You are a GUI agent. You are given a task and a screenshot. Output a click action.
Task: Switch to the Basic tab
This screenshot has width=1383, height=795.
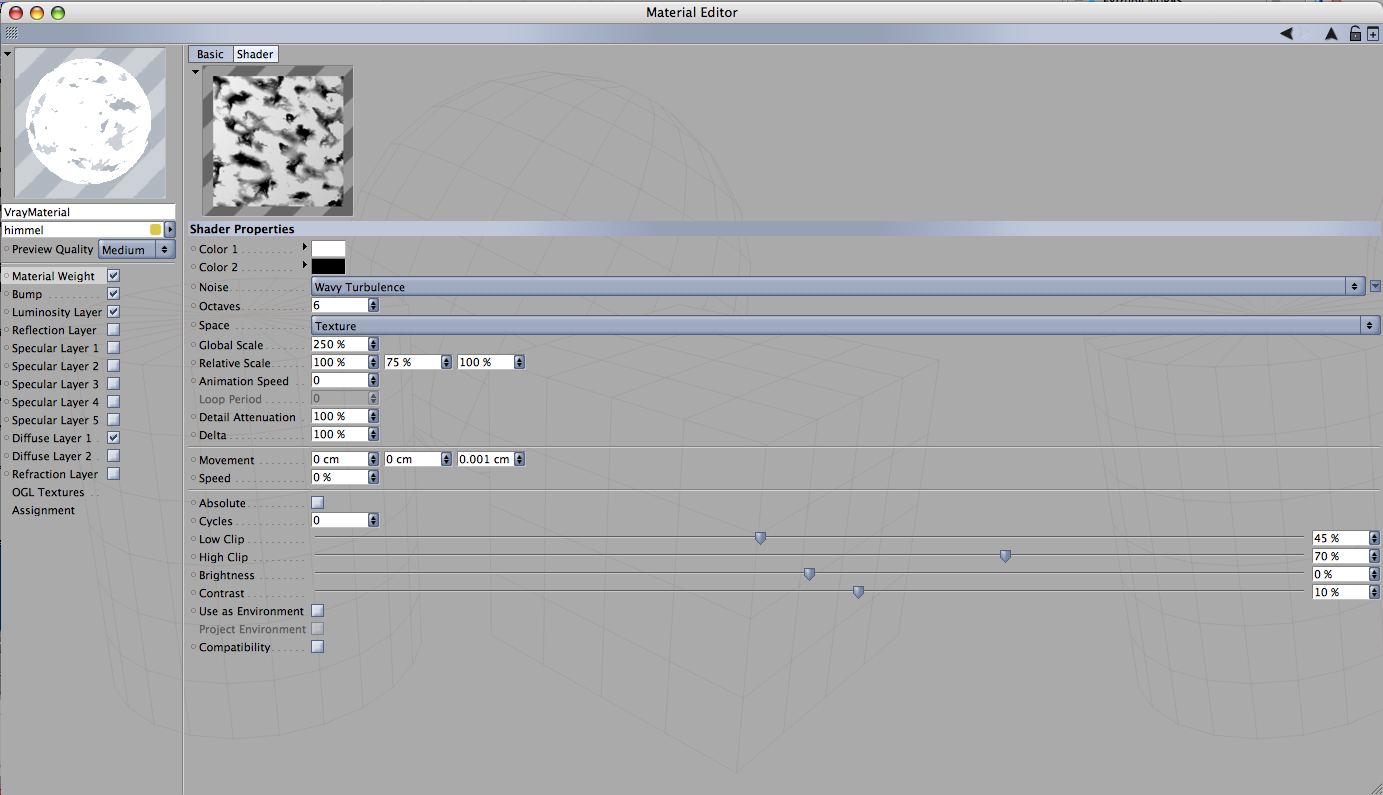(x=210, y=54)
